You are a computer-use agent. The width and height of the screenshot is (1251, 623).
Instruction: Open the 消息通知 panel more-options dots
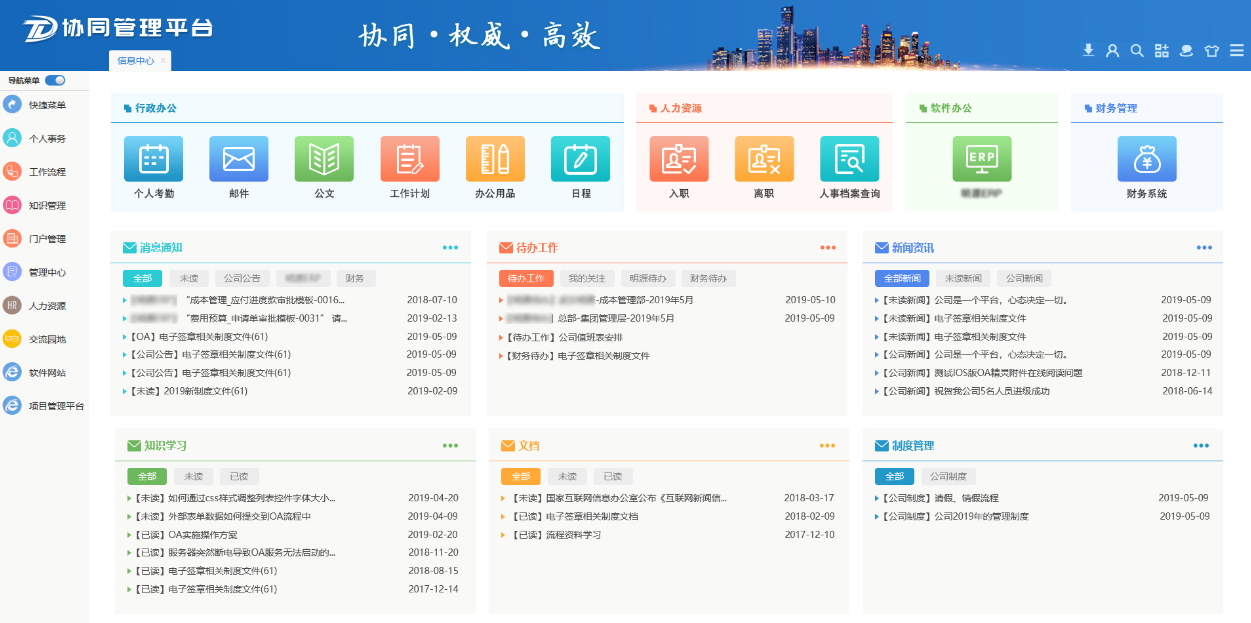click(450, 247)
